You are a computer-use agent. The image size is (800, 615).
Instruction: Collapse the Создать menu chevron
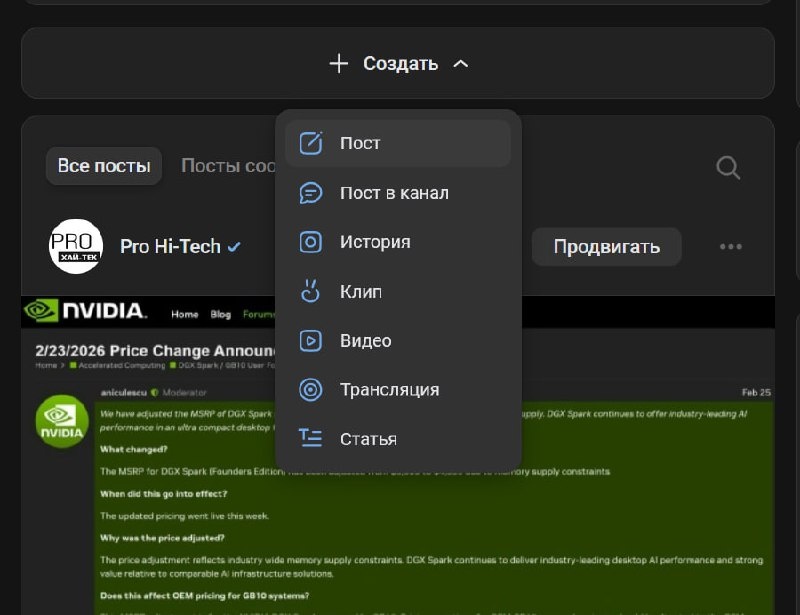(x=461, y=64)
